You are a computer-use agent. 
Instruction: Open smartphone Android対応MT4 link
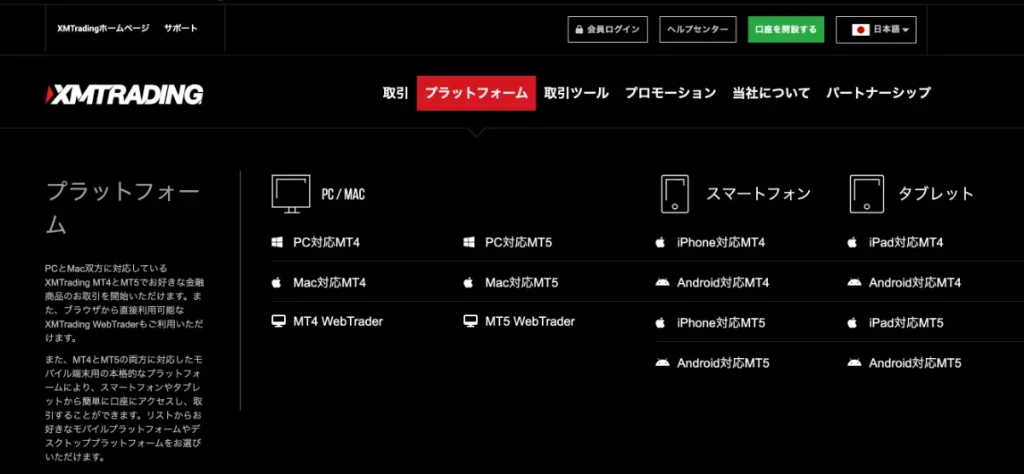[x=723, y=283]
